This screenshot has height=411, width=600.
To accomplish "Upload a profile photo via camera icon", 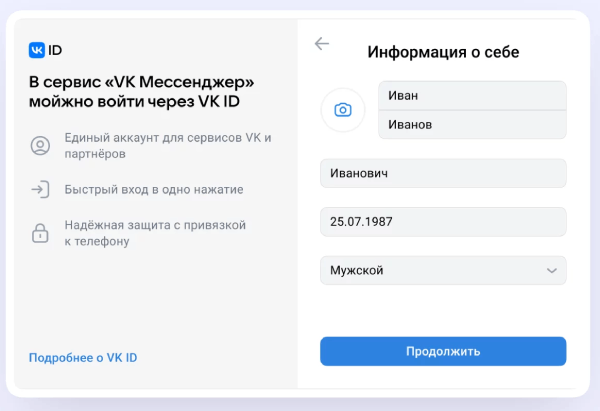I will 343,110.
